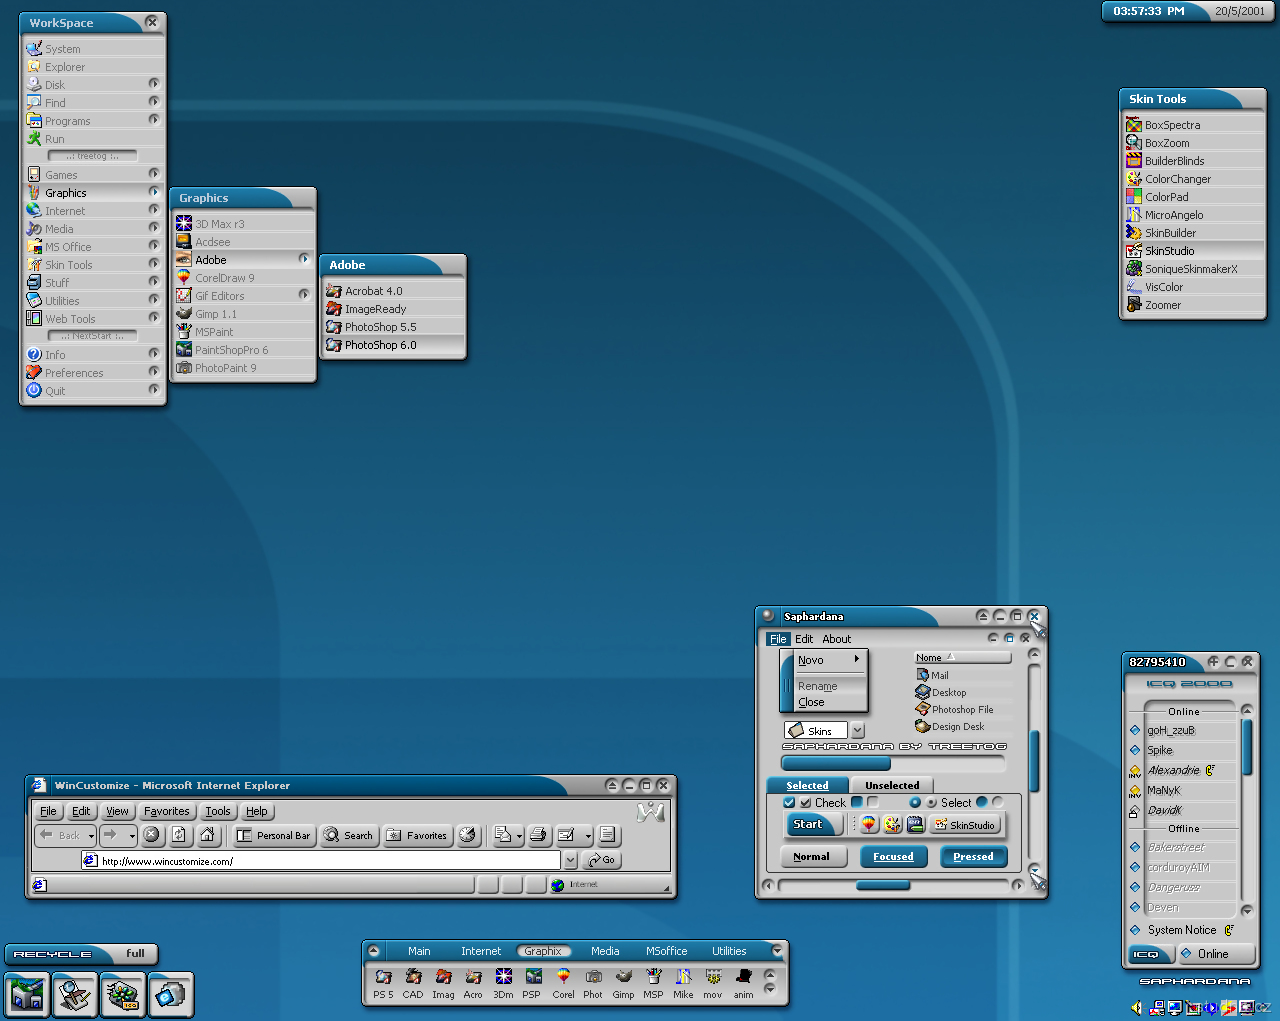Select the first blue Select radio button

[x=915, y=802]
